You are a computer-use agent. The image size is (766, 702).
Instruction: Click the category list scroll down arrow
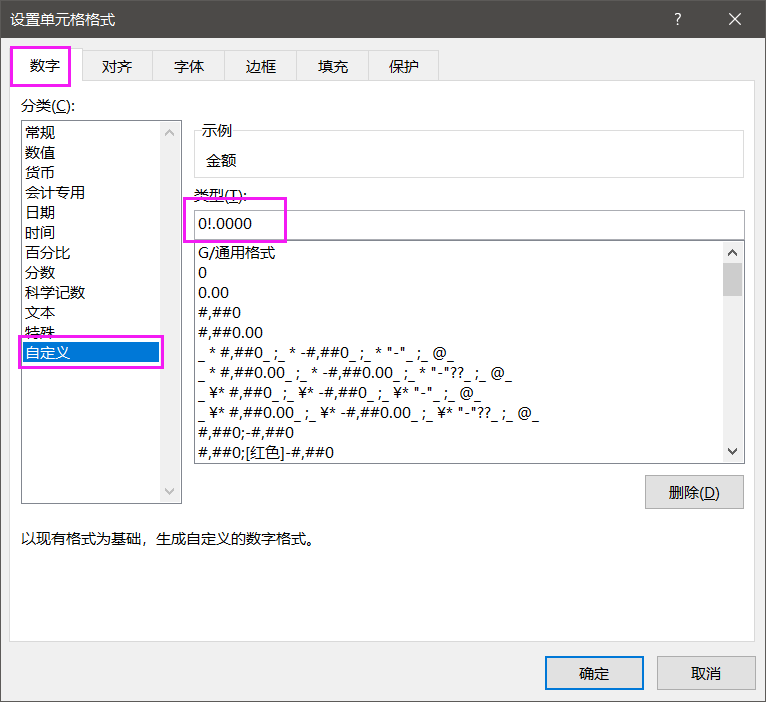pyautogui.click(x=170, y=491)
